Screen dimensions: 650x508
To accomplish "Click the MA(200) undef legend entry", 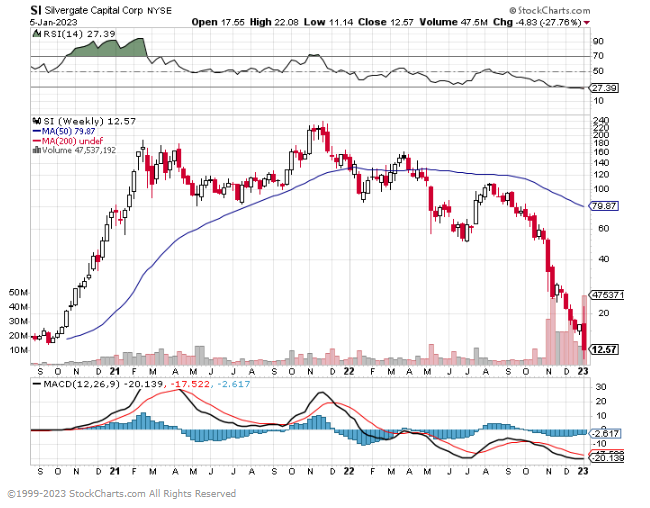I will (x=72, y=141).
